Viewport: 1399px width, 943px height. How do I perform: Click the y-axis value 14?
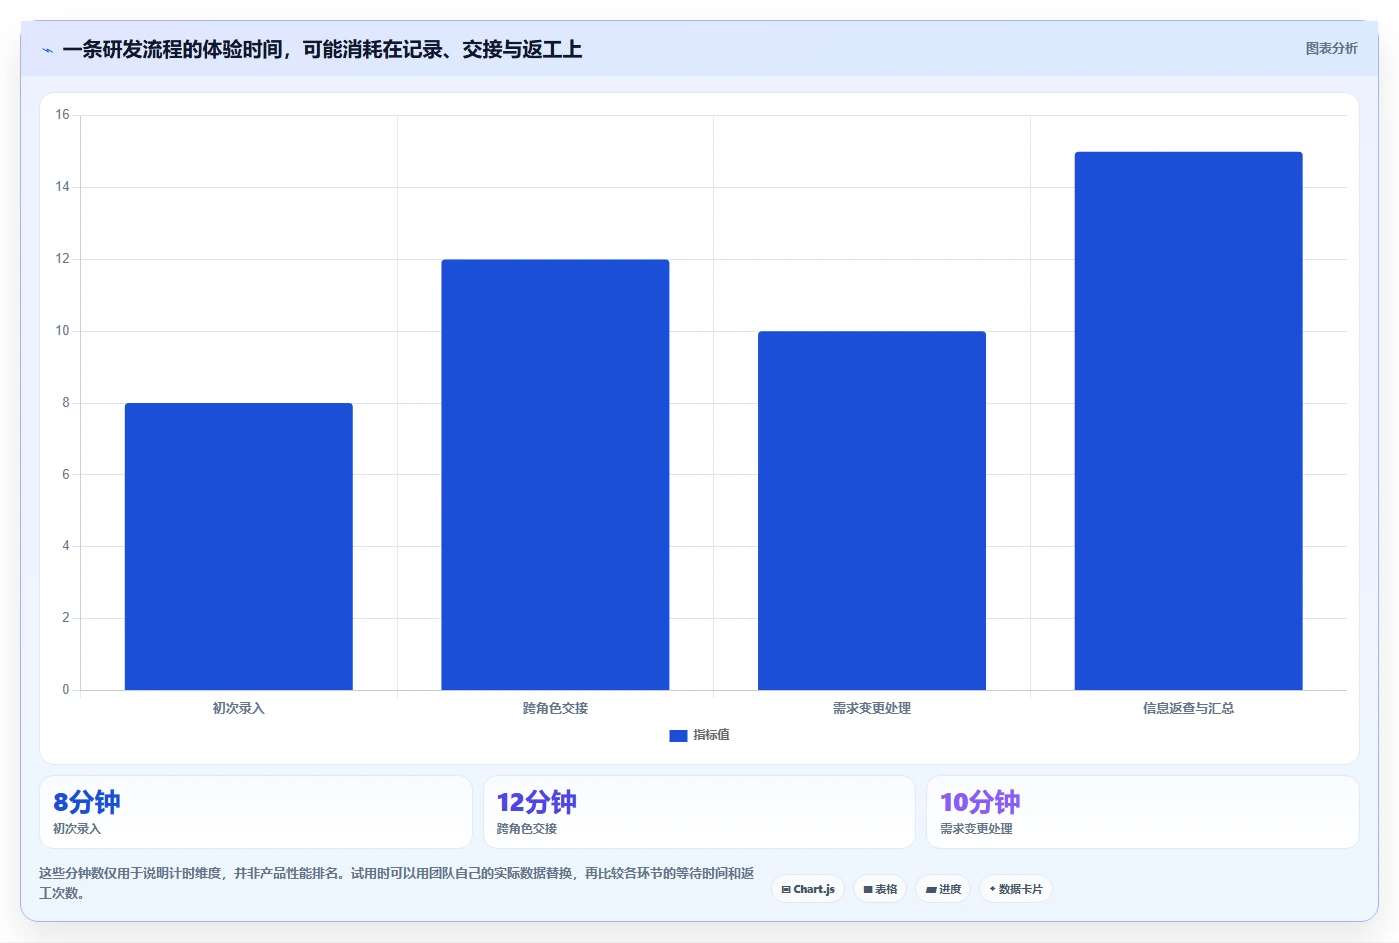(63, 187)
